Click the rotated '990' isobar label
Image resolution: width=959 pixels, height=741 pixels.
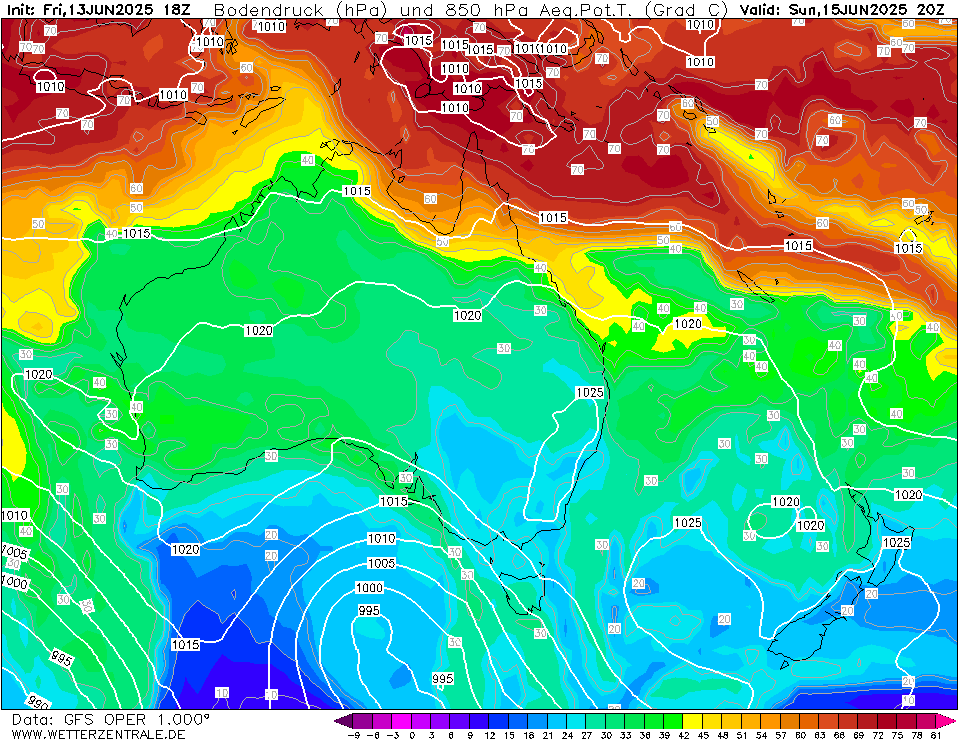[x=38, y=702]
